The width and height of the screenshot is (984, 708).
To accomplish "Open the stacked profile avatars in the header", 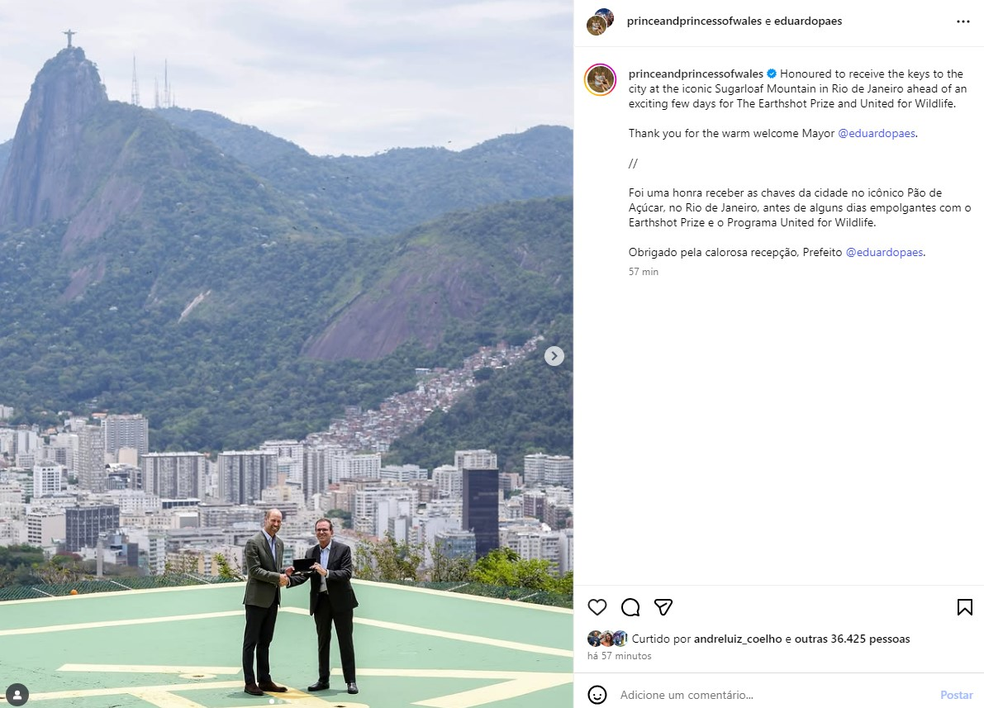I will click(600, 22).
